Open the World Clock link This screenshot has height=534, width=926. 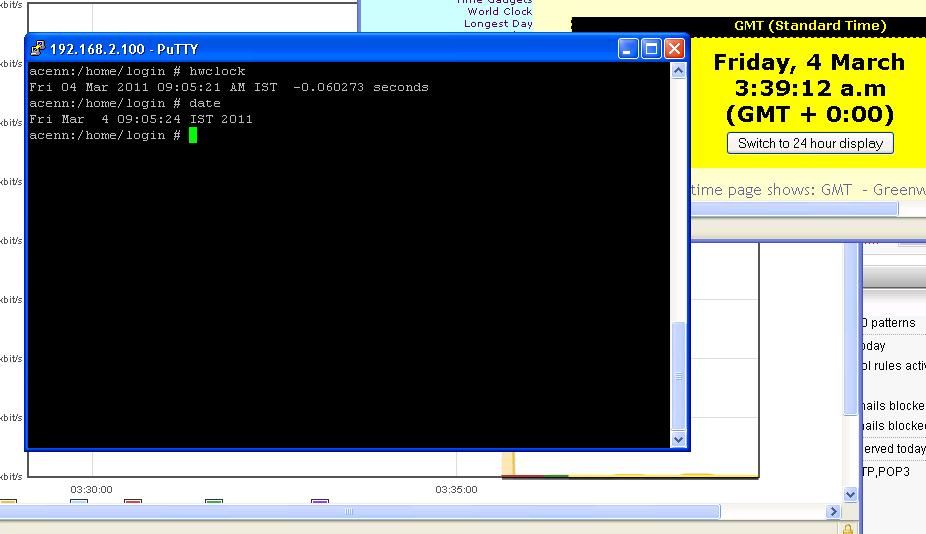pyautogui.click(x=499, y=12)
